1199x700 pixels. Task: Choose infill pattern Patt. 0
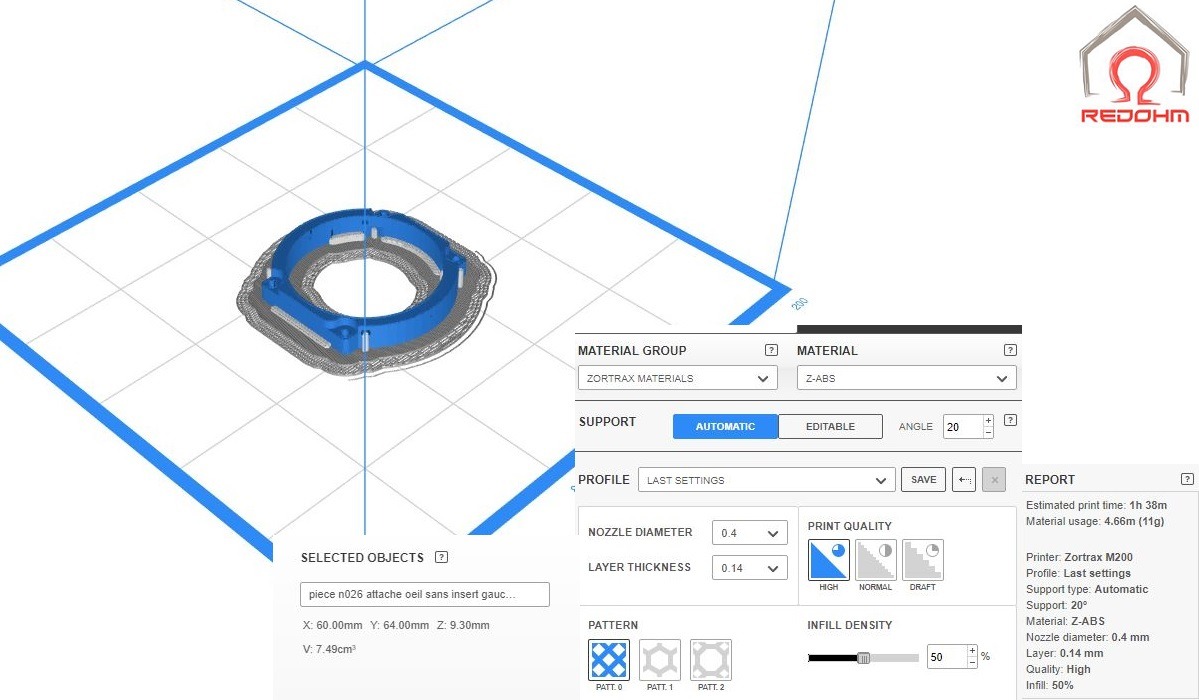pyautogui.click(x=609, y=660)
